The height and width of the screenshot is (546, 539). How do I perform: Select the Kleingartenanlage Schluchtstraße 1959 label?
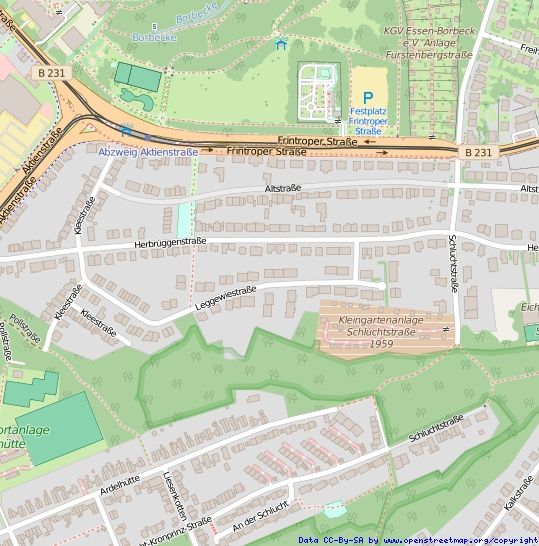pos(381,332)
